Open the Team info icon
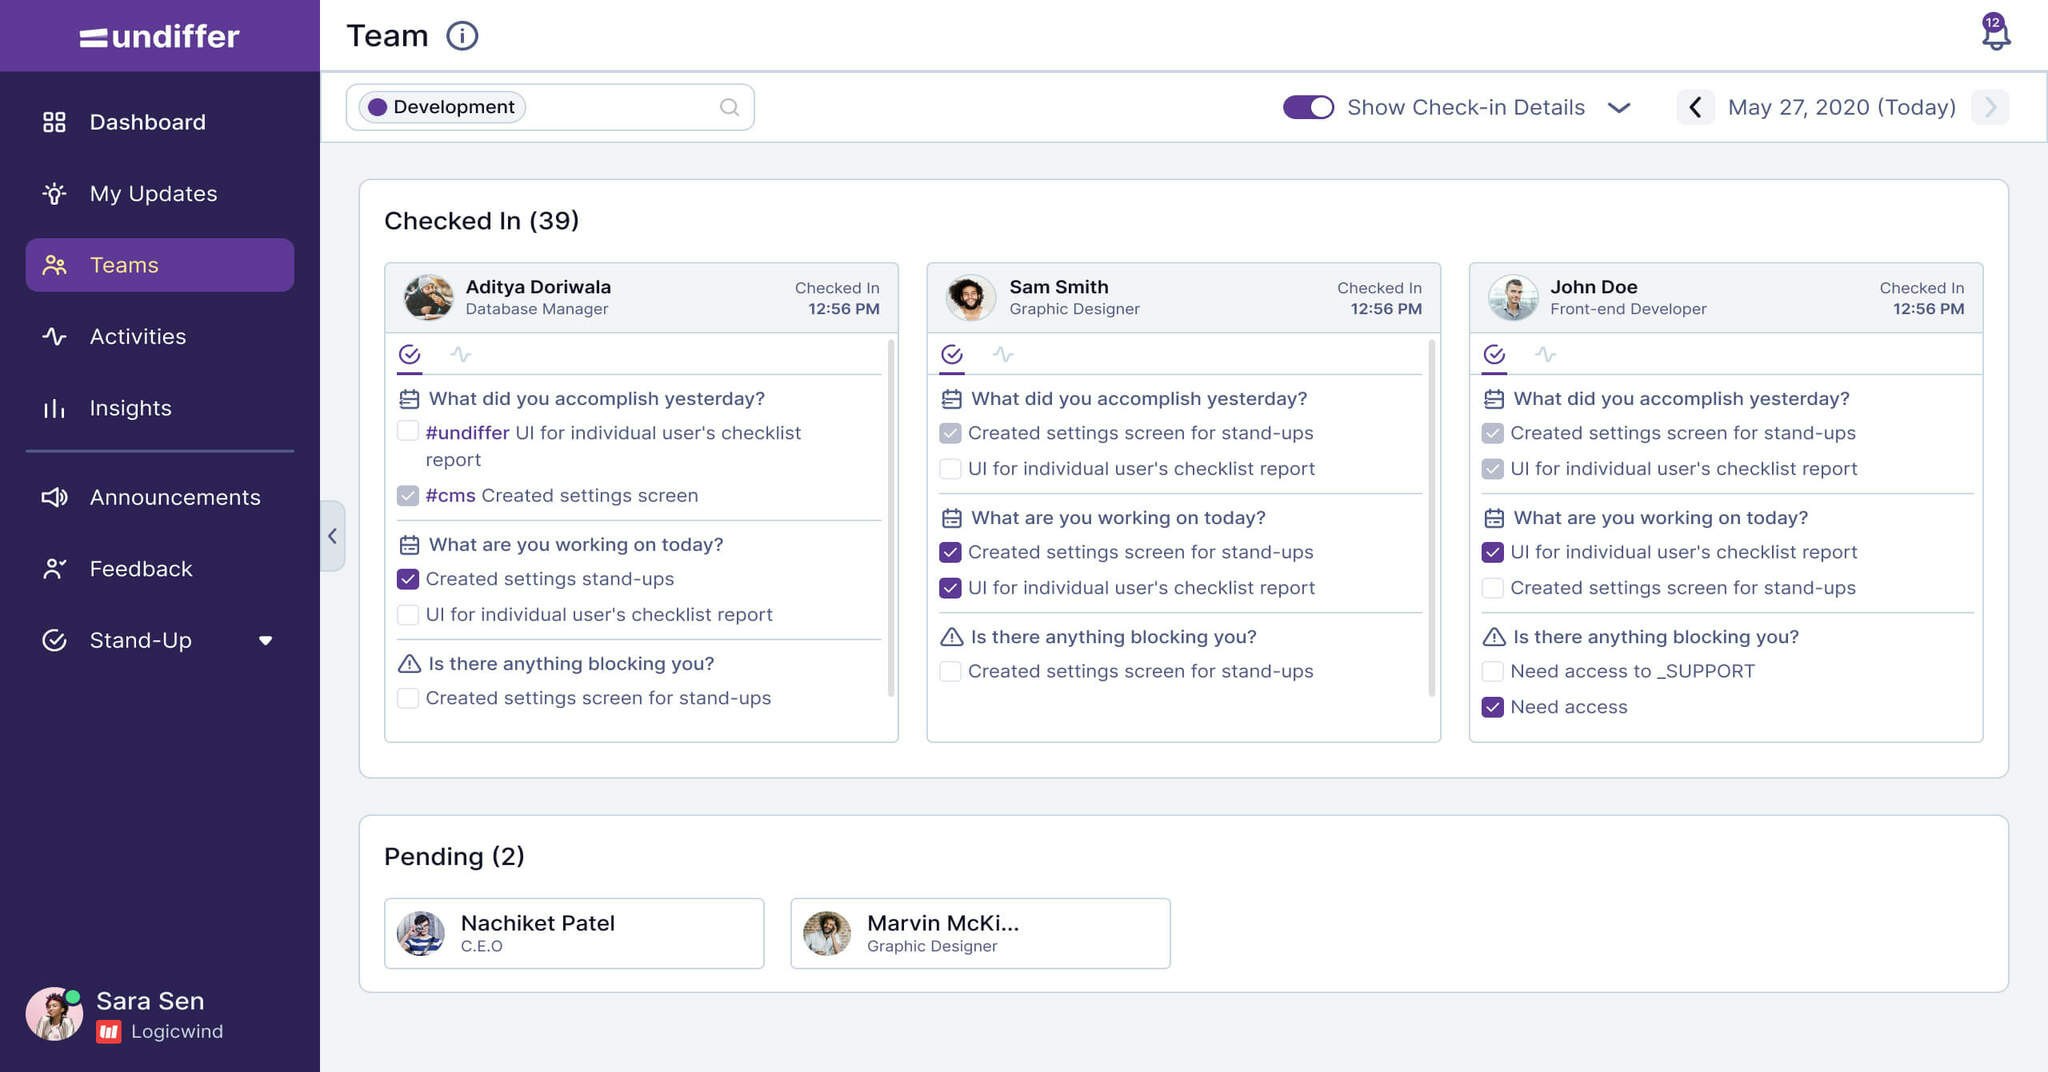The image size is (2048, 1072). (462, 36)
